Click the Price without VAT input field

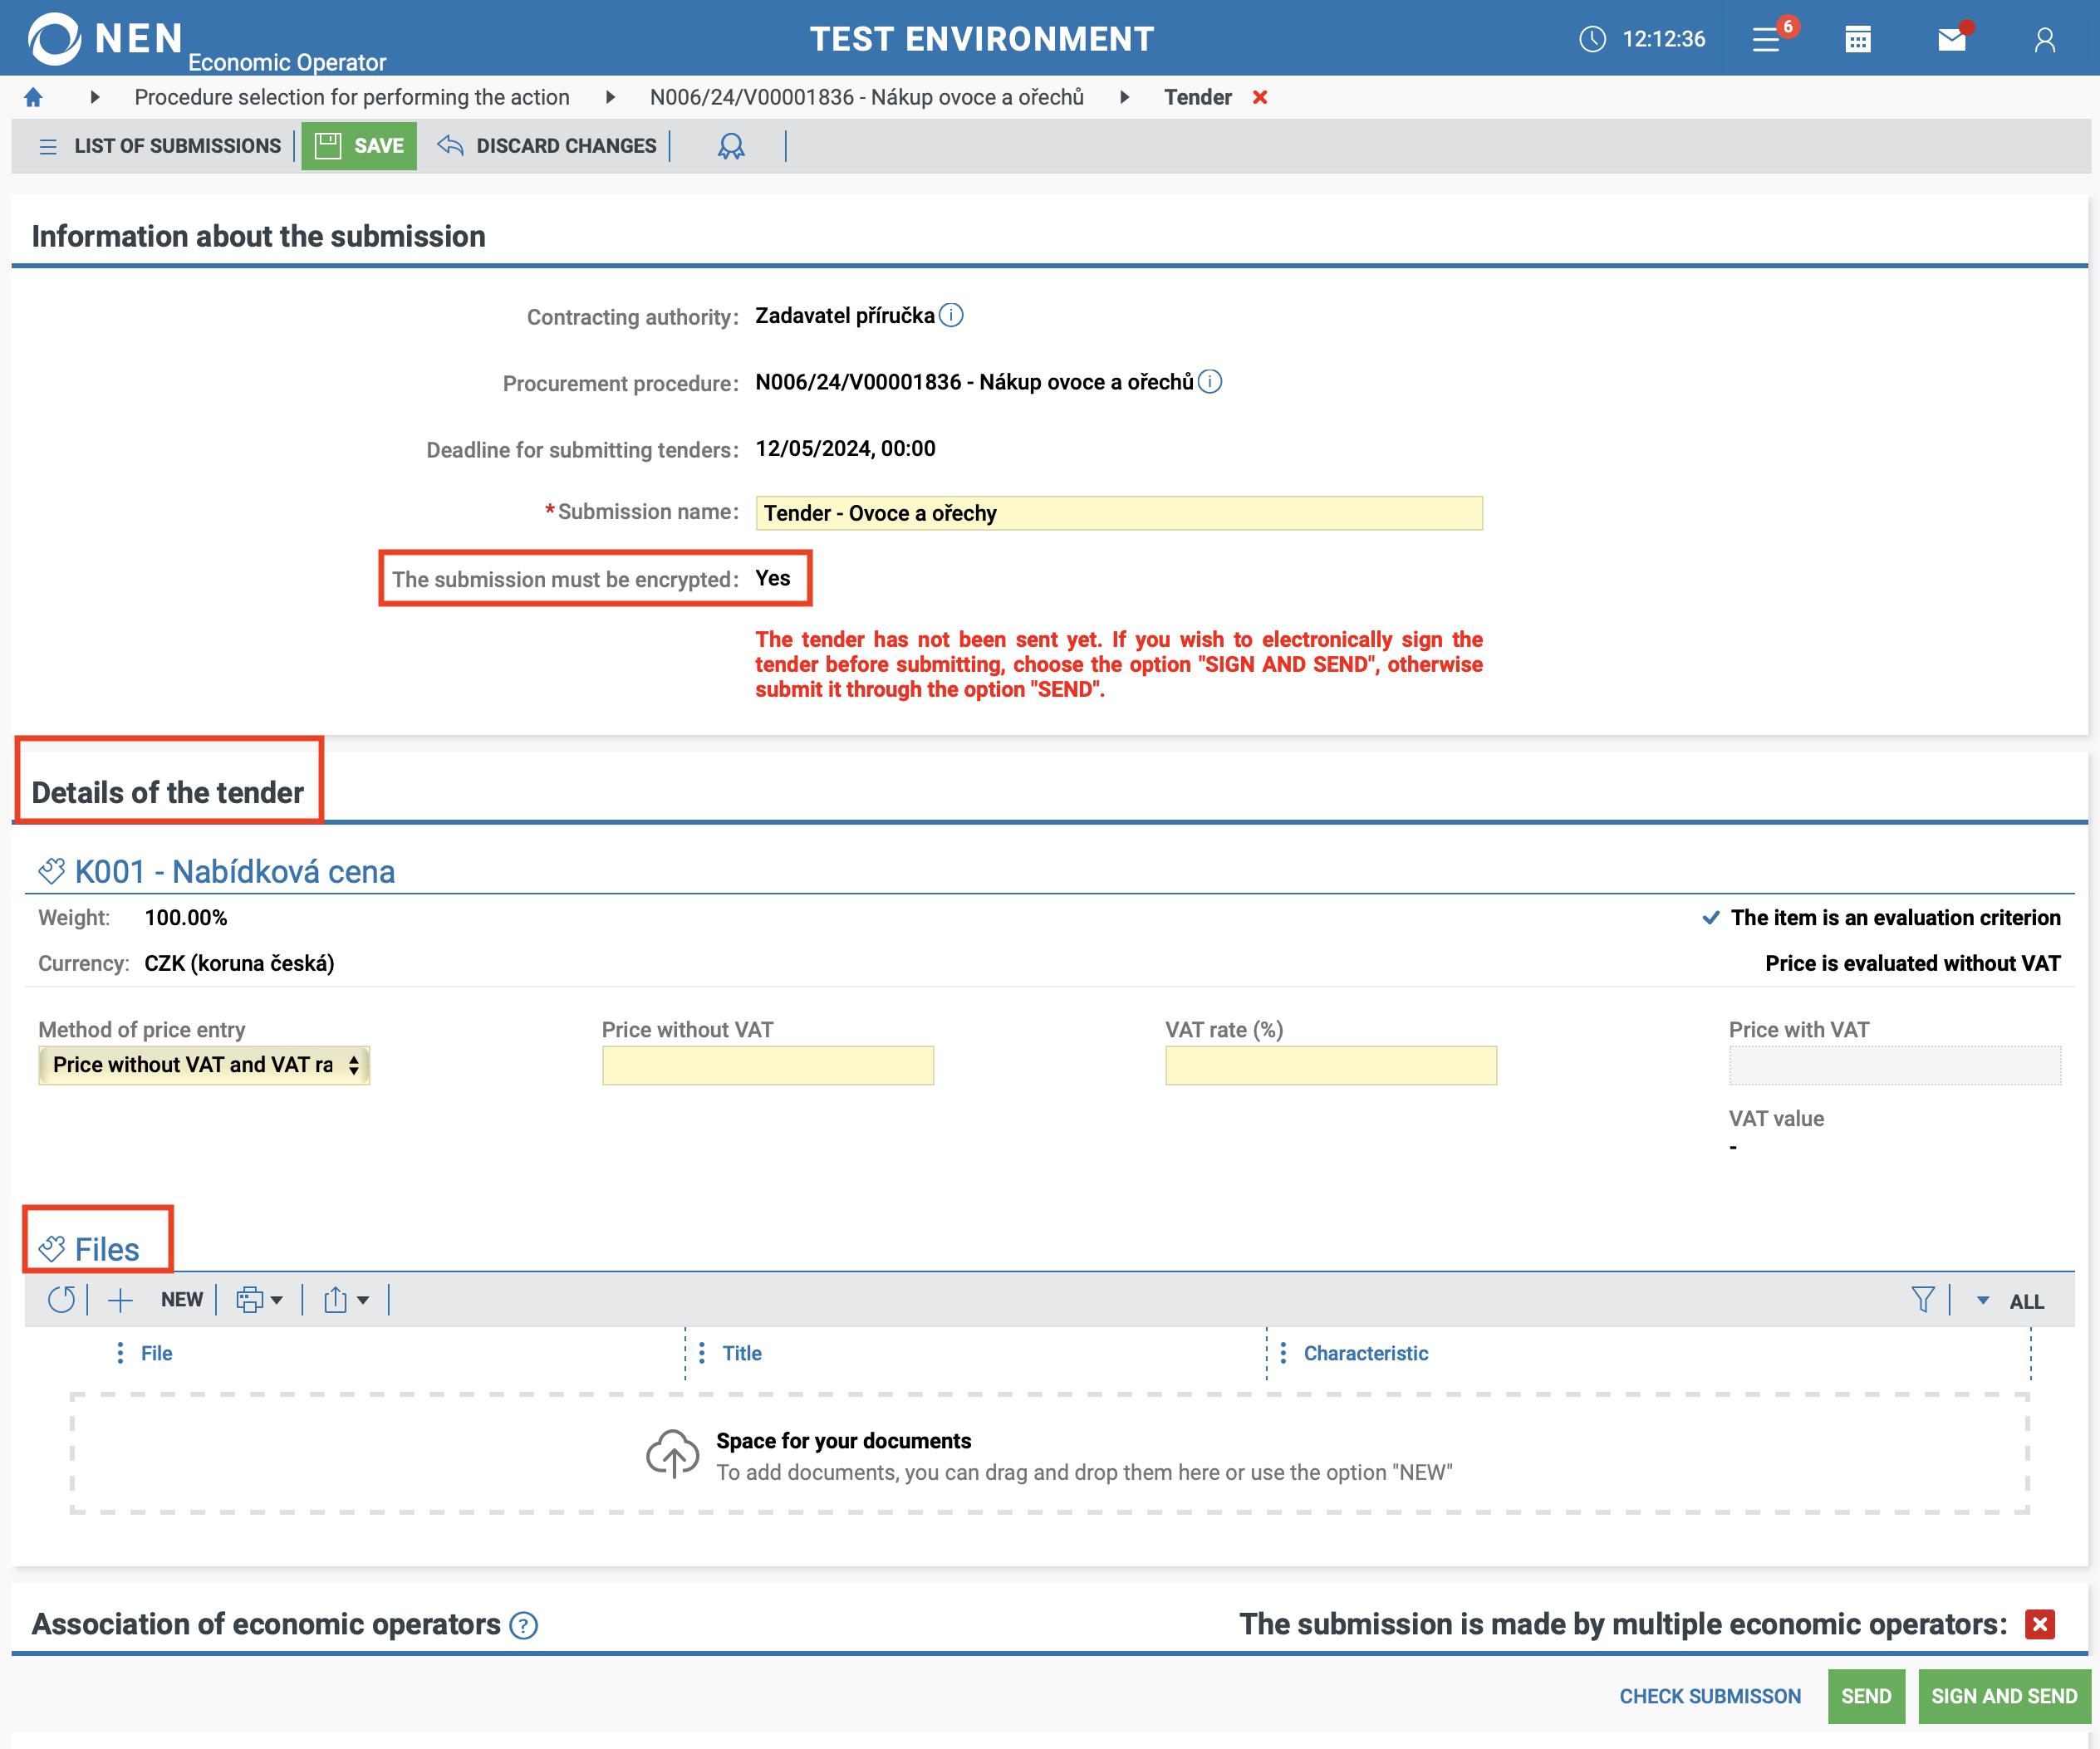pyautogui.click(x=767, y=1065)
